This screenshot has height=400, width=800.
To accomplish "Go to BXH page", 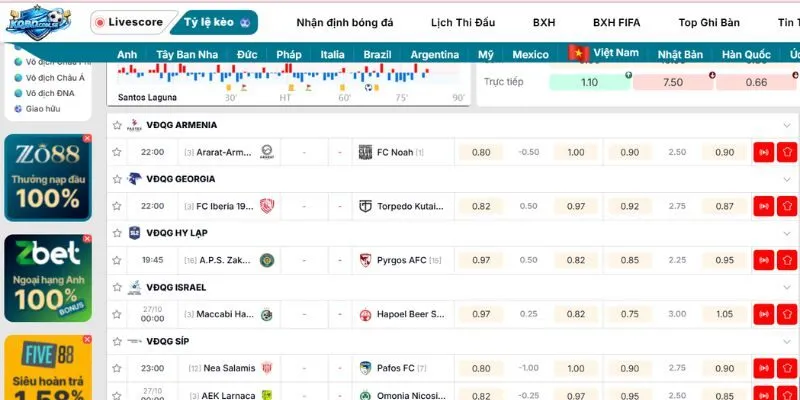I will pyautogui.click(x=544, y=23).
